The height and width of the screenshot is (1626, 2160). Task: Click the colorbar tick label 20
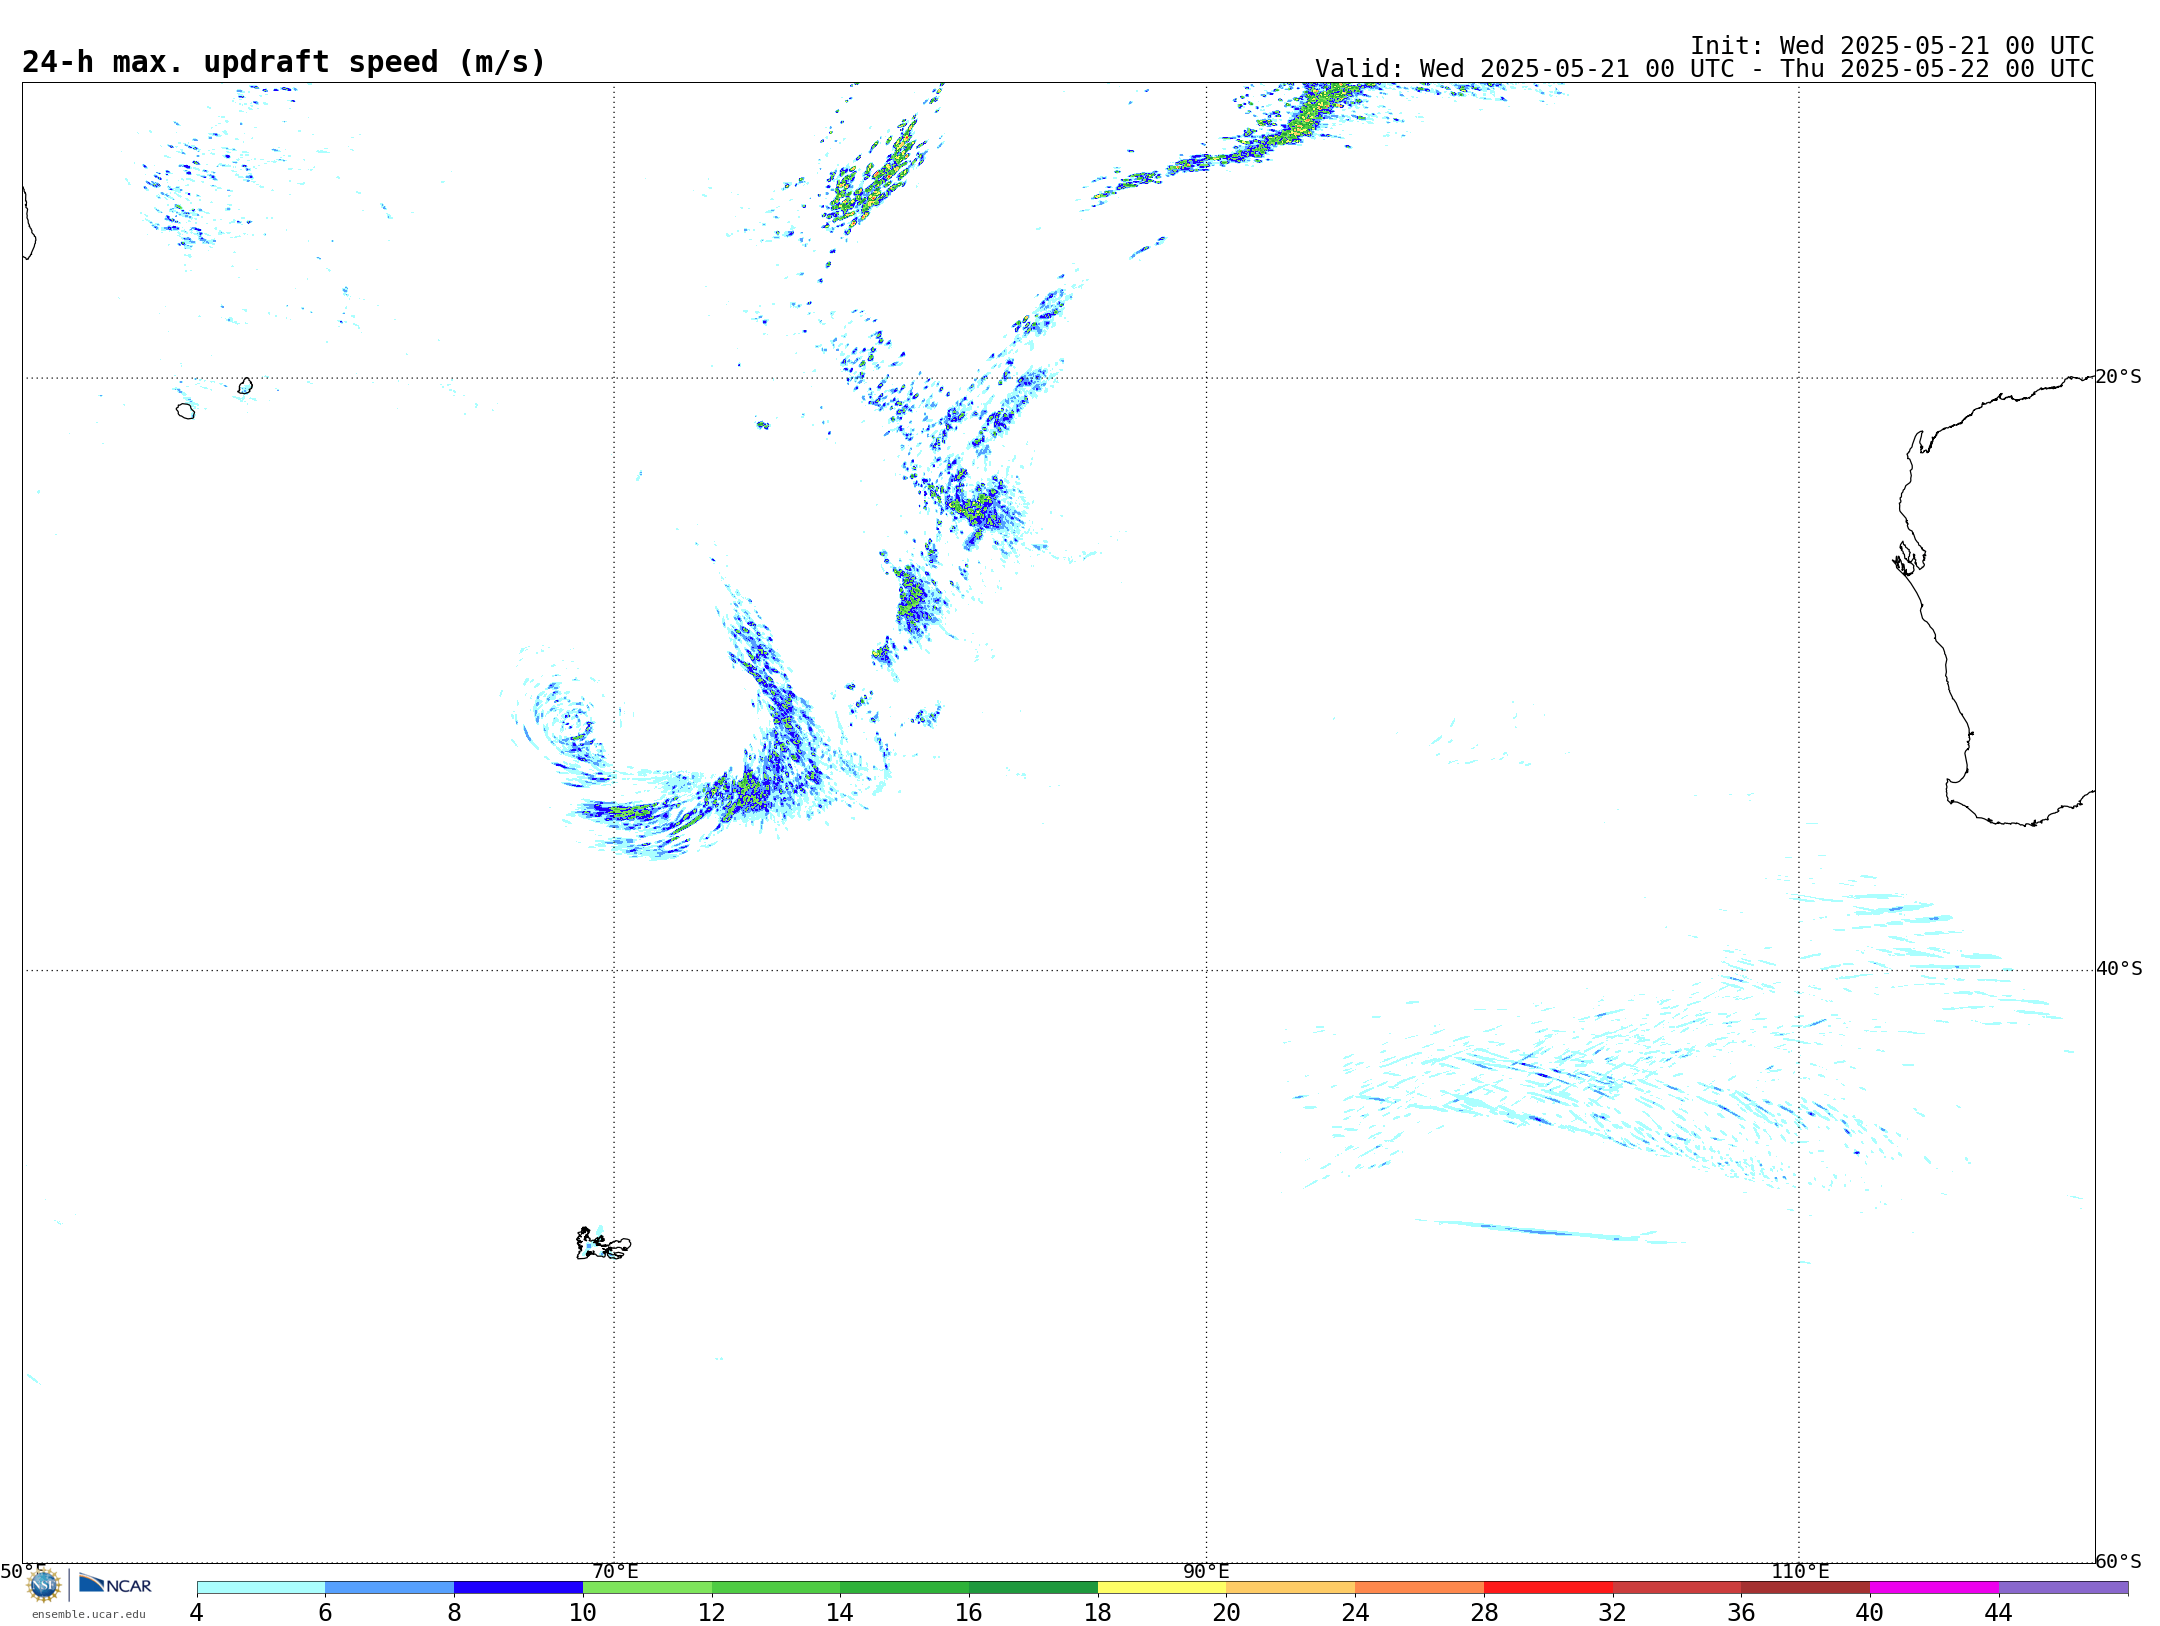(x=1227, y=1613)
